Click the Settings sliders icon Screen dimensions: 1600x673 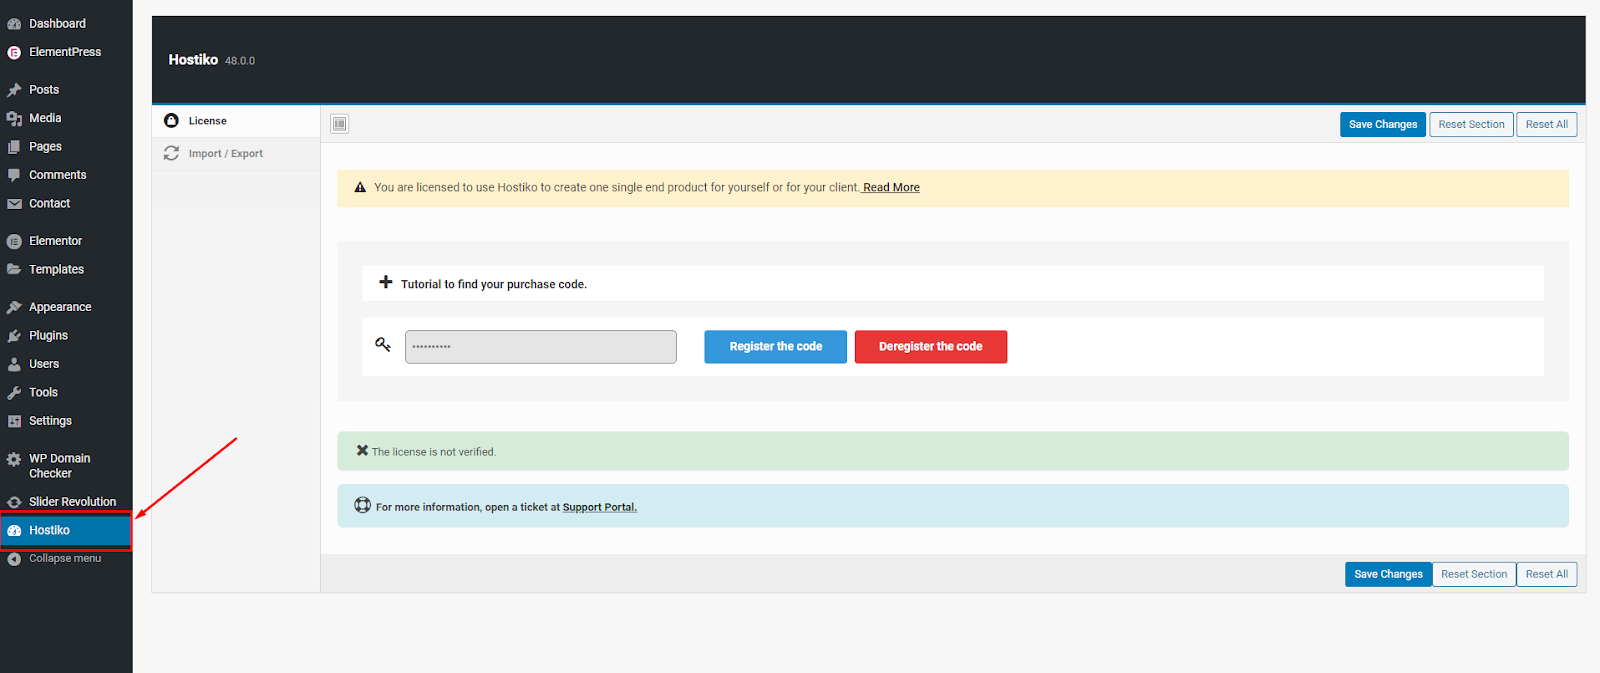14,421
